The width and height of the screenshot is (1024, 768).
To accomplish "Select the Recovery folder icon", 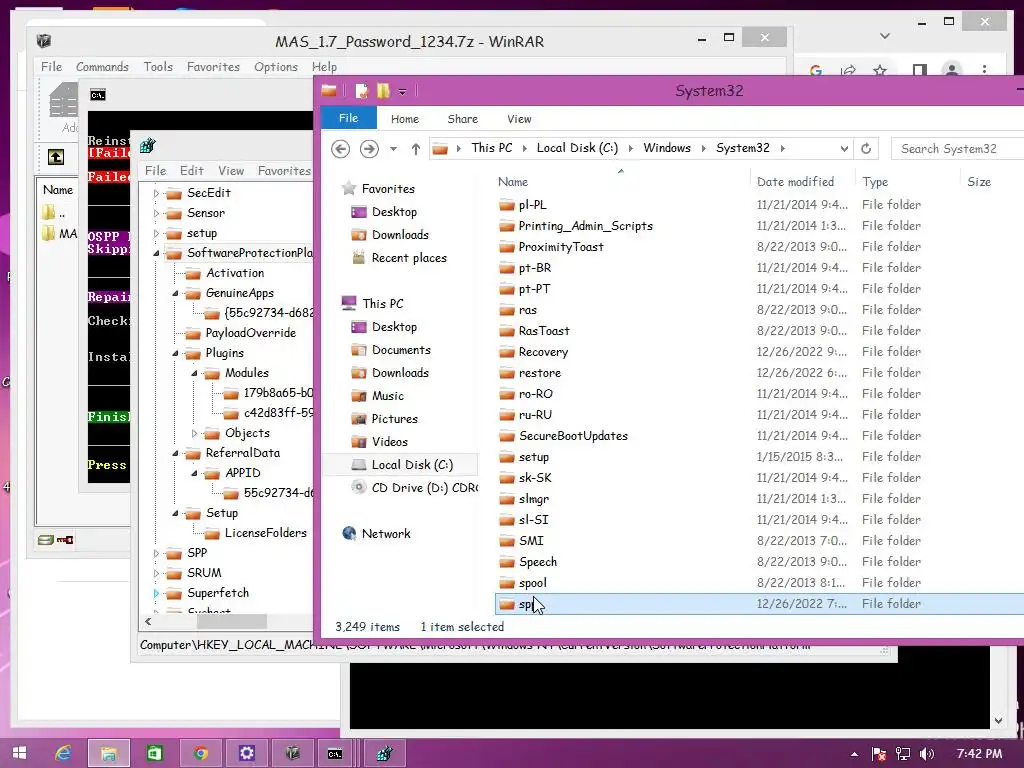I will point(507,352).
